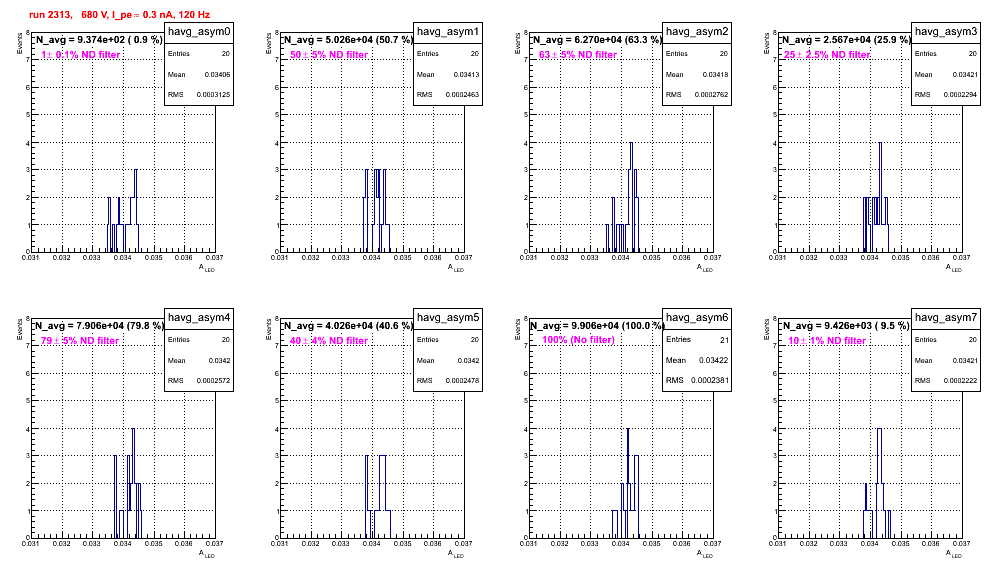996x572 pixels.
Task: Click RMS value 0.0002478 in havg_asym5
Action: click(x=463, y=381)
